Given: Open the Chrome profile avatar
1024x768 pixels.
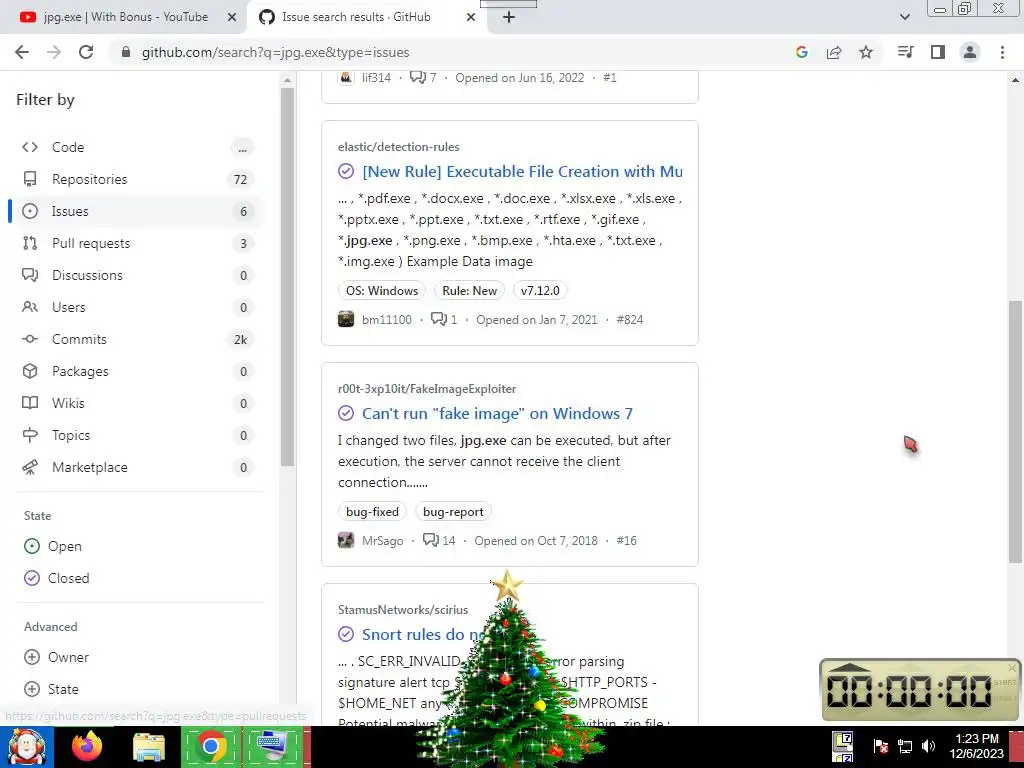Looking at the screenshot, I should click(970, 52).
